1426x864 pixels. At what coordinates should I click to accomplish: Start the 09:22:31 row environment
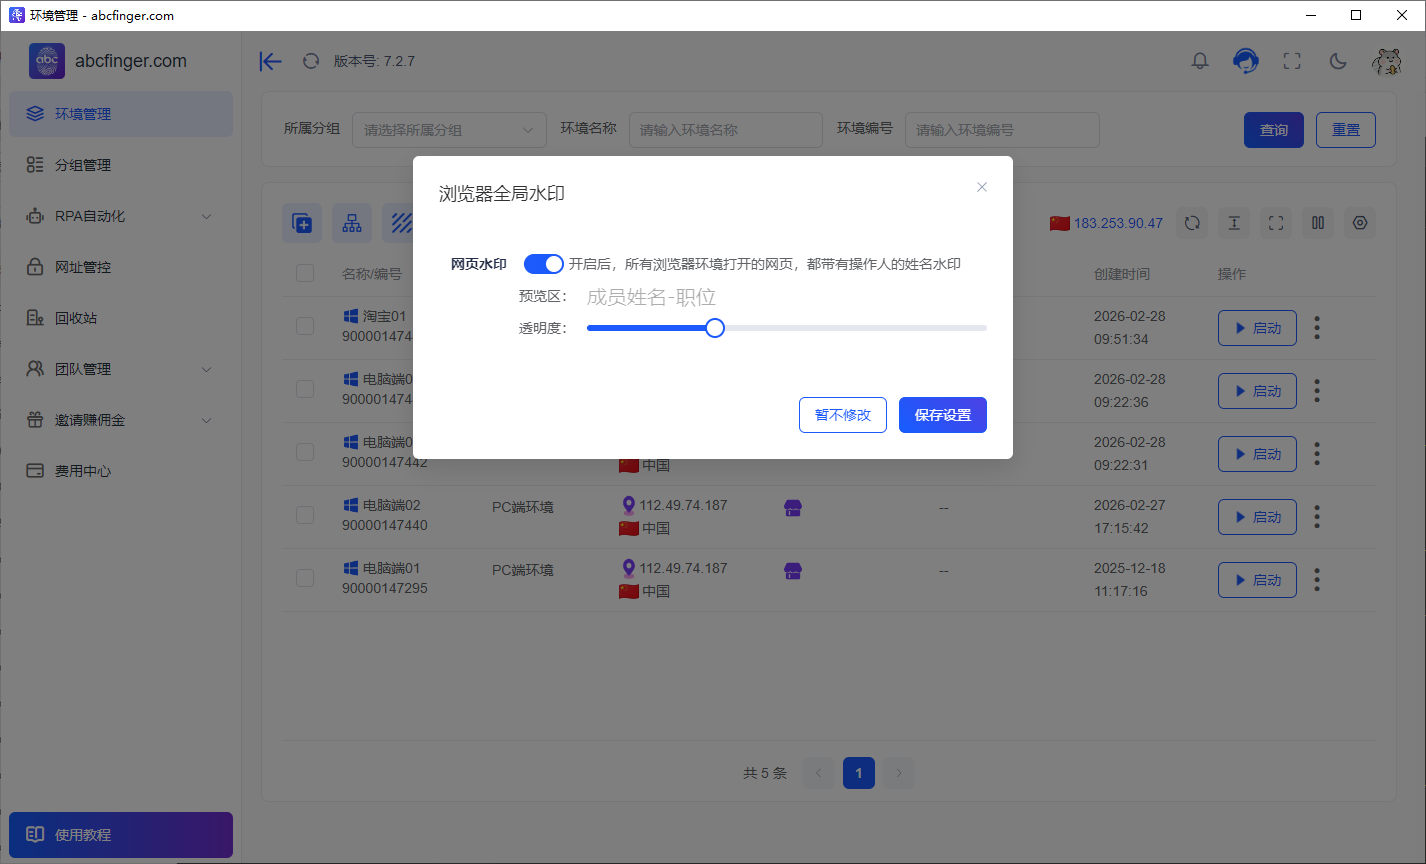1257,454
